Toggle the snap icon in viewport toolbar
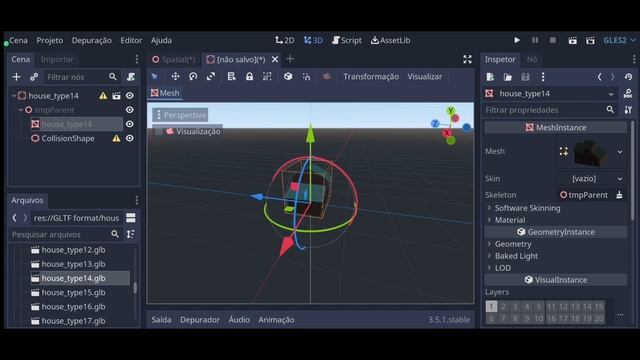This screenshot has height=360, width=640. click(x=306, y=77)
